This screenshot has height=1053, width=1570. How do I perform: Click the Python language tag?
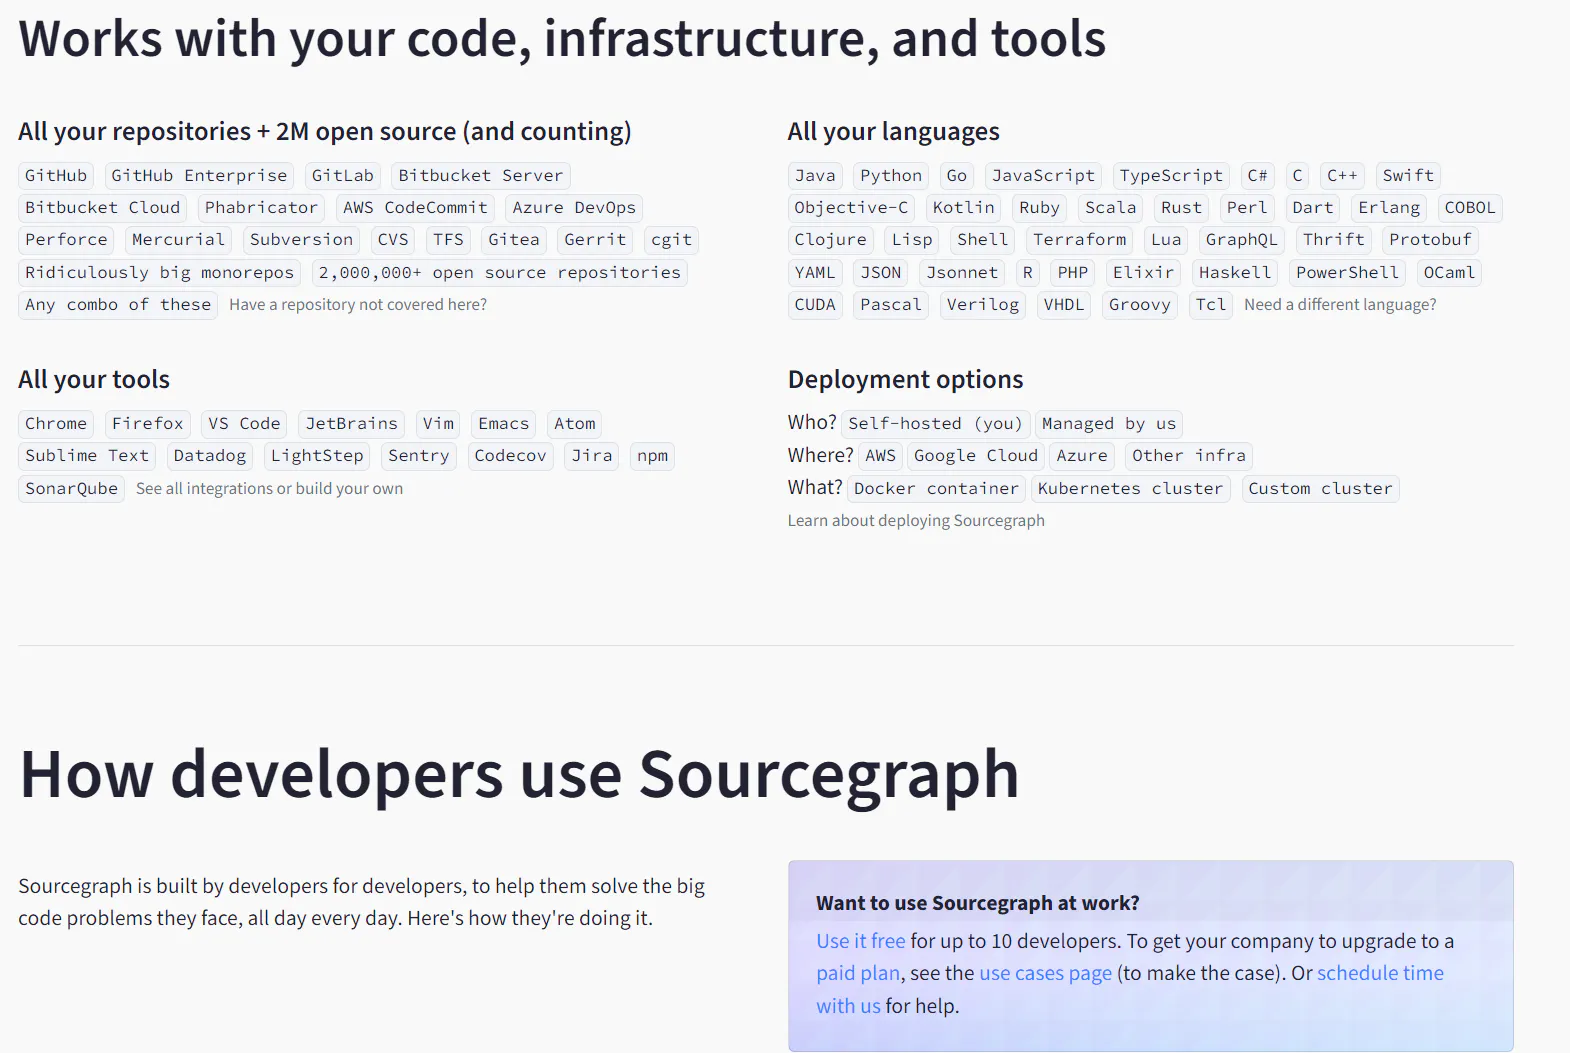891,175
